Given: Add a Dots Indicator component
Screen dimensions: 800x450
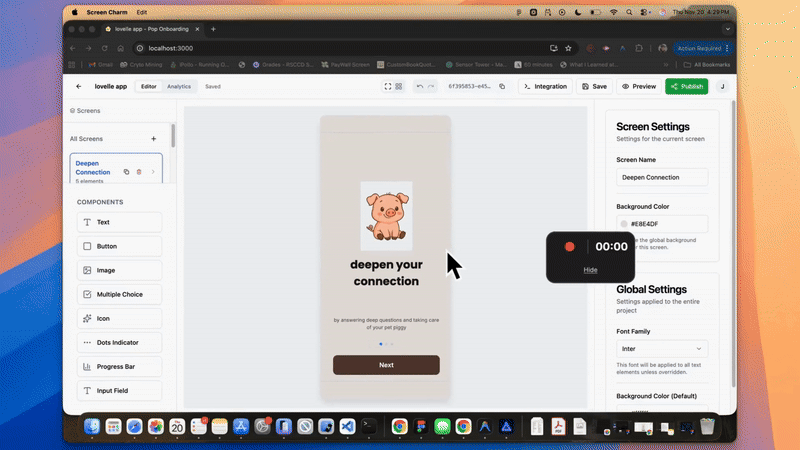Looking at the screenshot, I should coord(119,342).
